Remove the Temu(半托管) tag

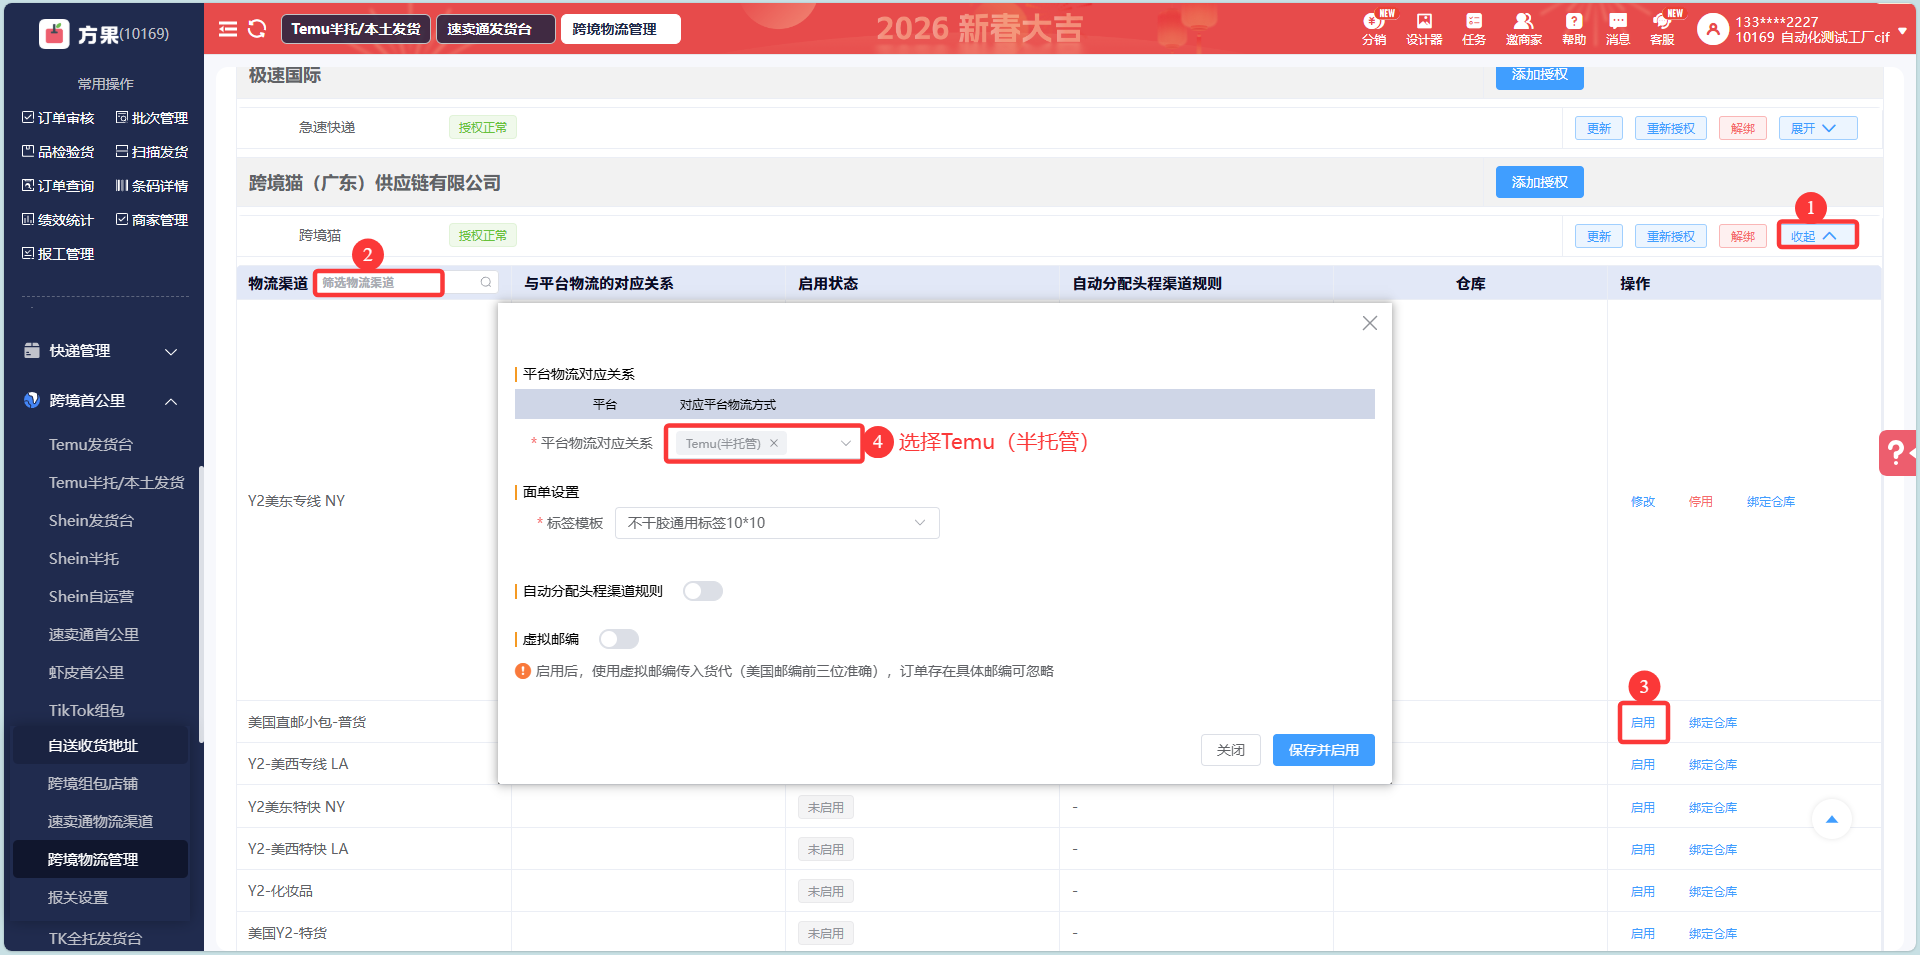coord(774,443)
